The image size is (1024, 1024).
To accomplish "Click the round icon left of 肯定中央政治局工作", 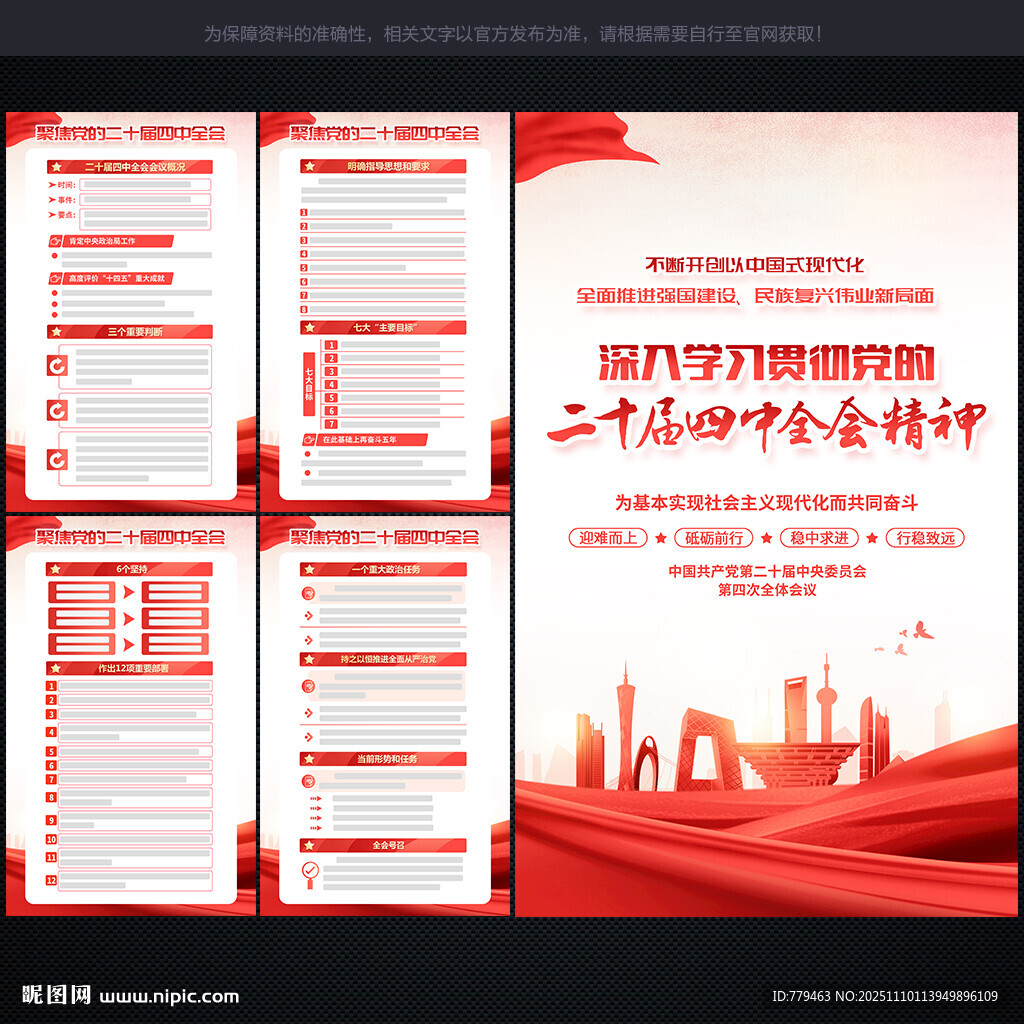I will (x=56, y=241).
